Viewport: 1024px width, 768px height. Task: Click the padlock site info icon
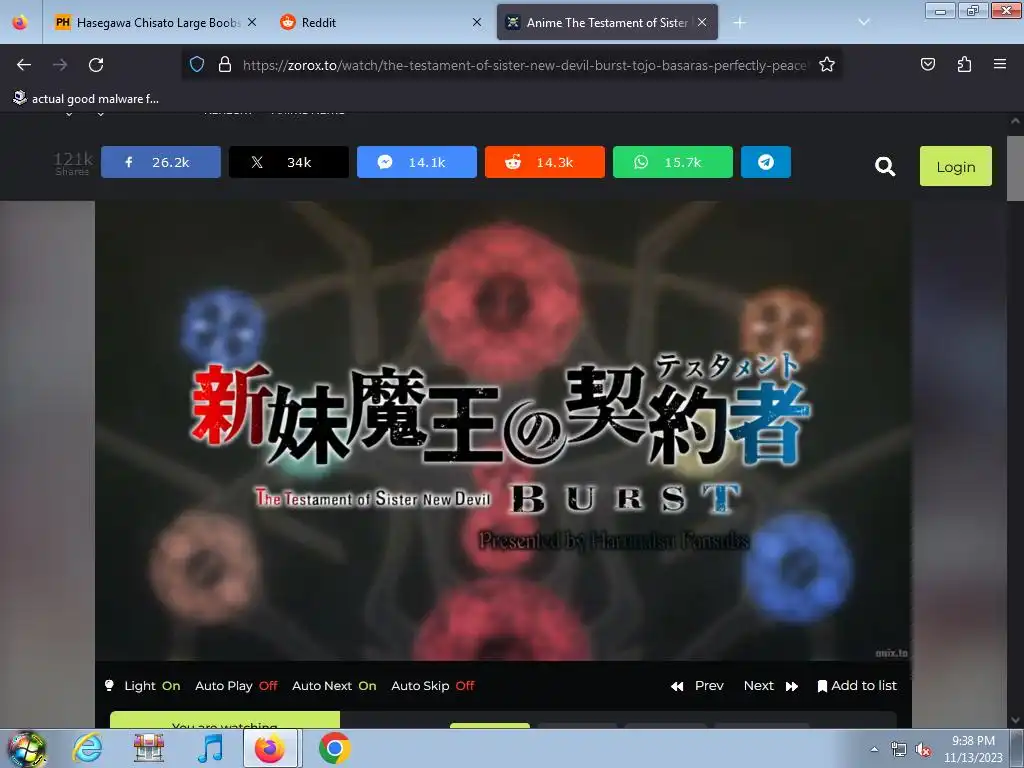click(225, 64)
